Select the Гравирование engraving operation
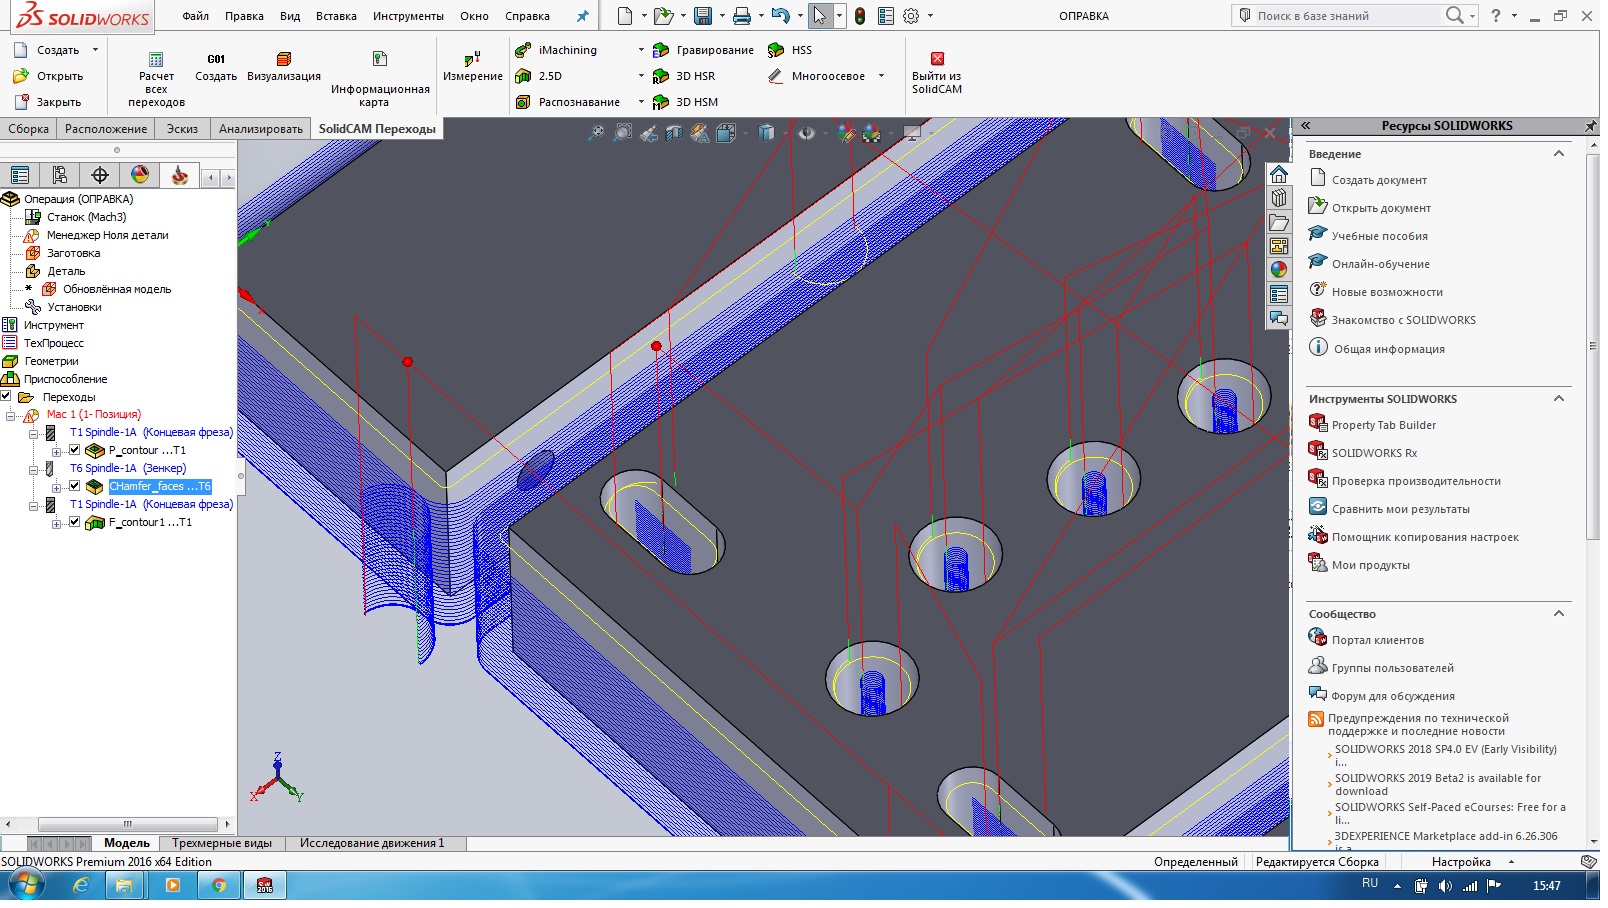The height and width of the screenshot is (908, 1608). [704, 50]
